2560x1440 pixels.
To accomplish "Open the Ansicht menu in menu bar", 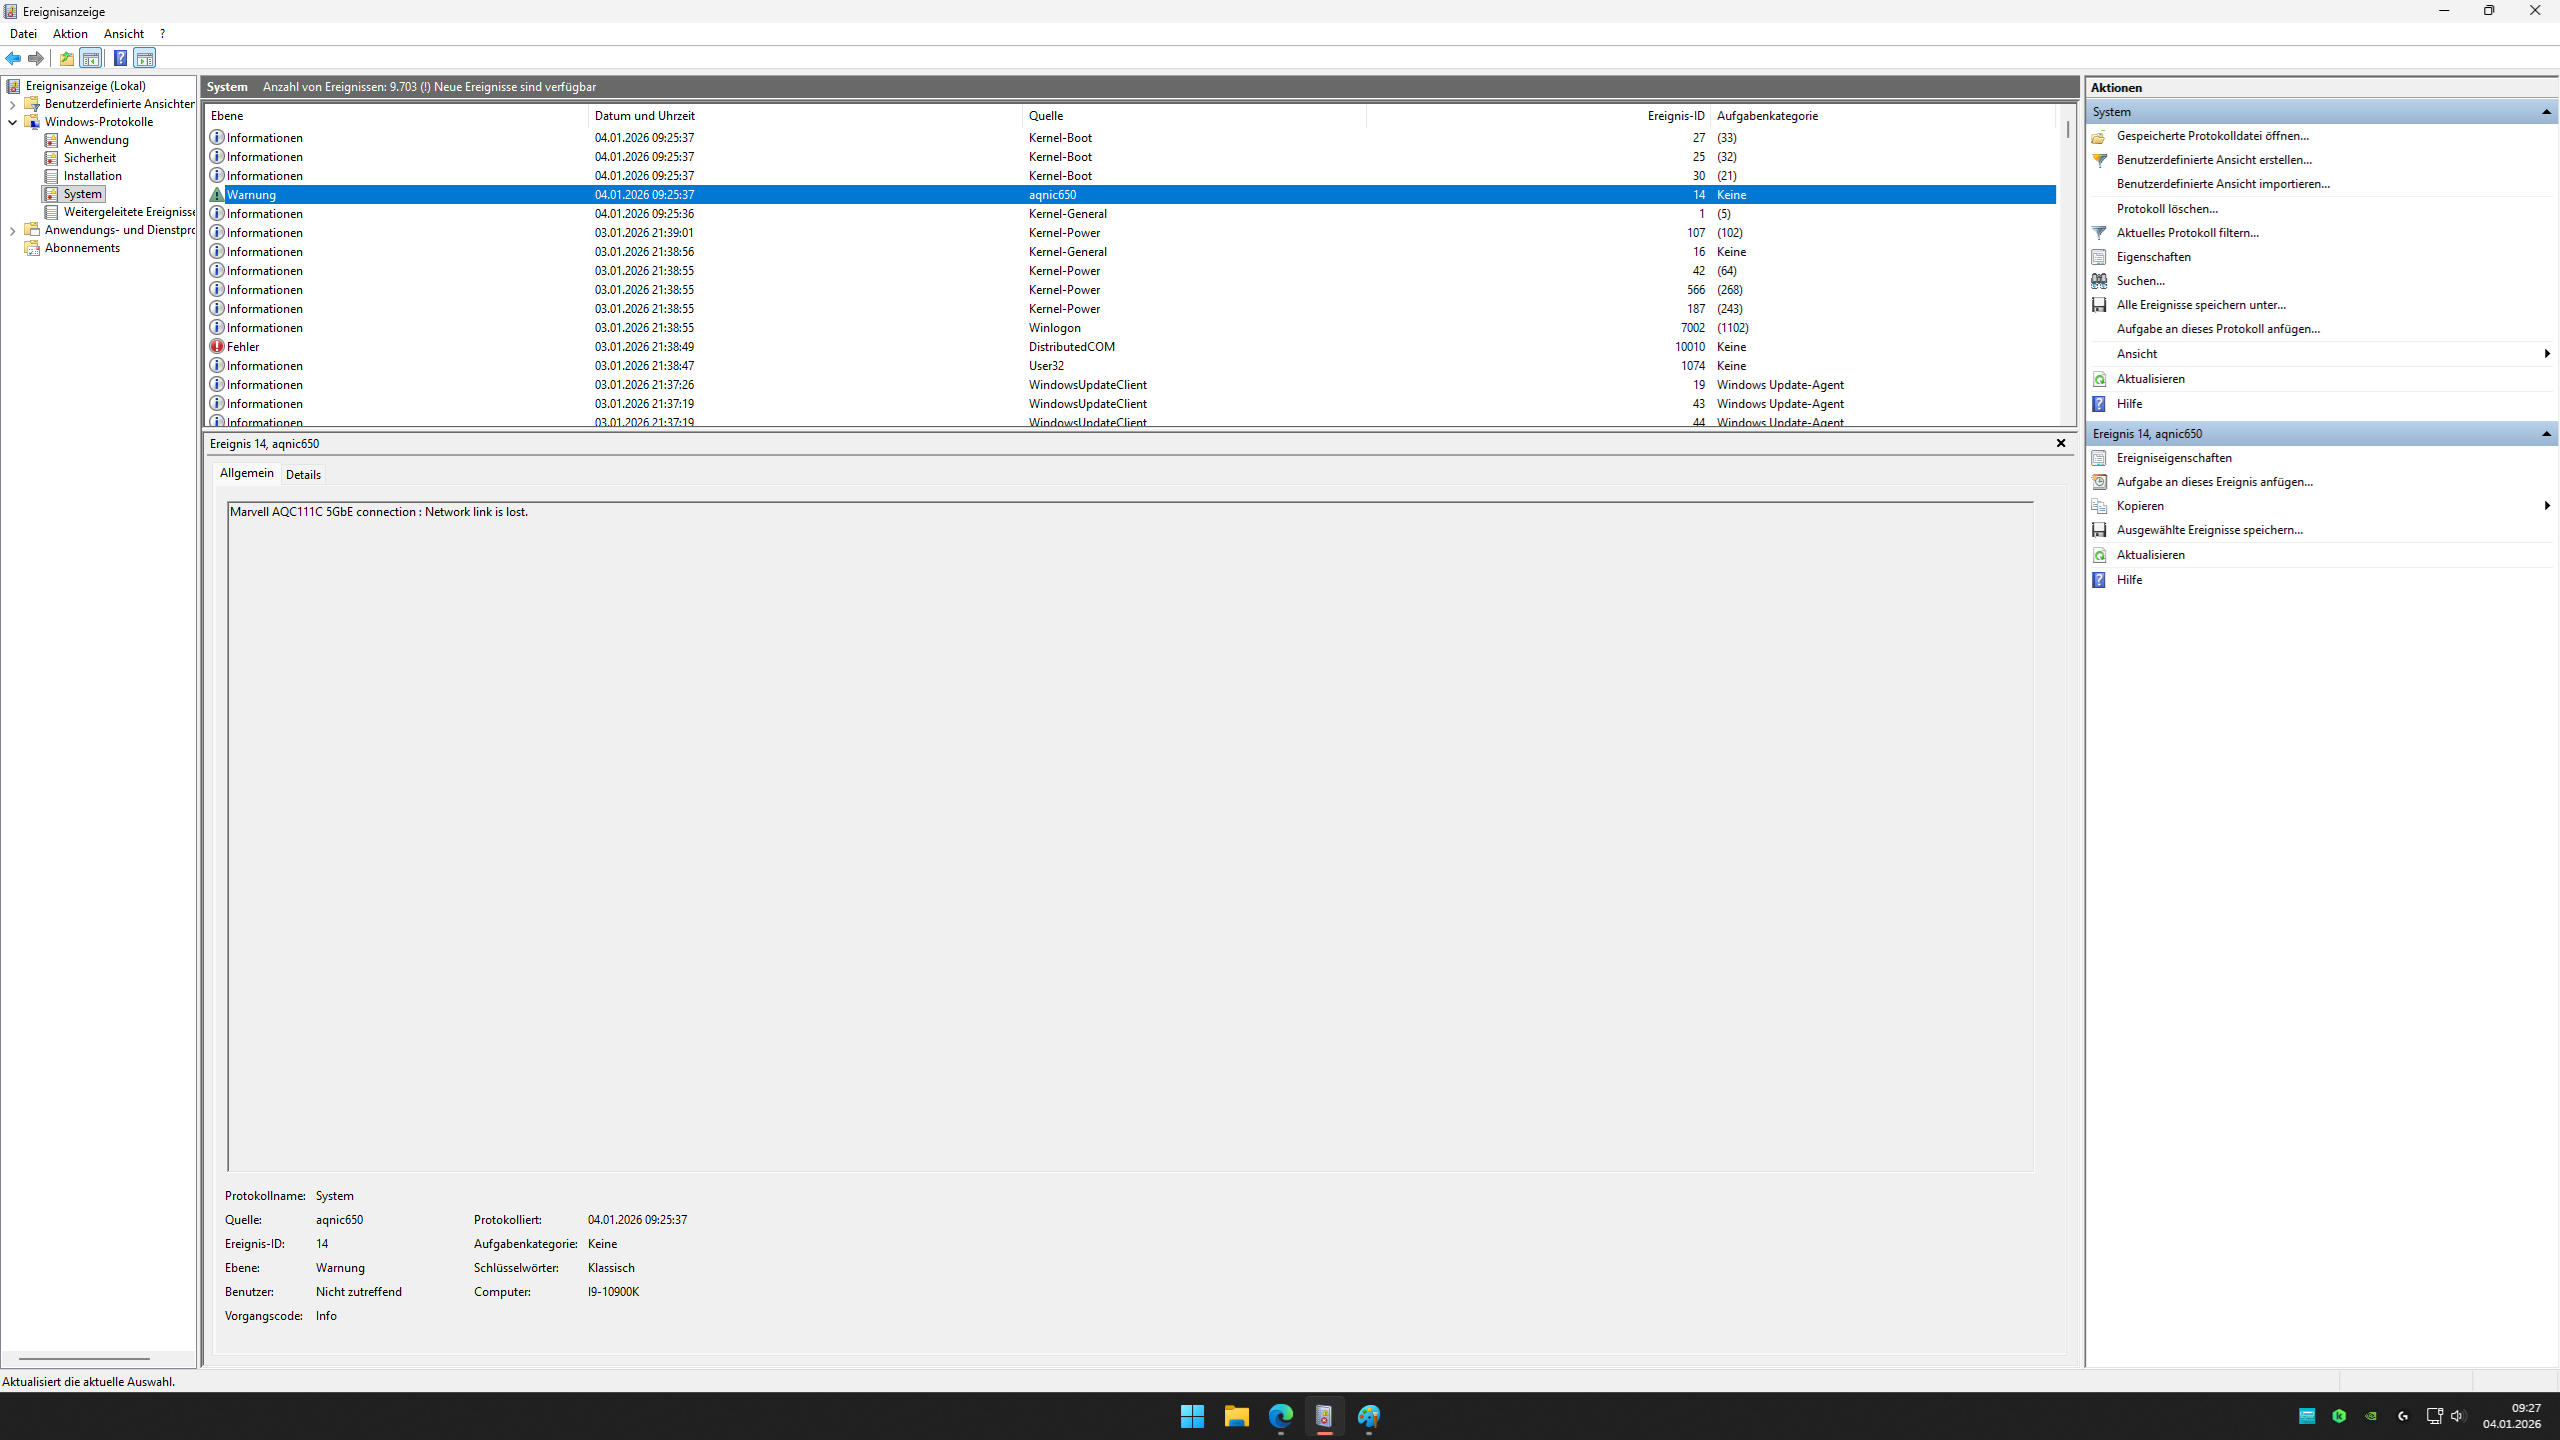I will tap(124, 34).
